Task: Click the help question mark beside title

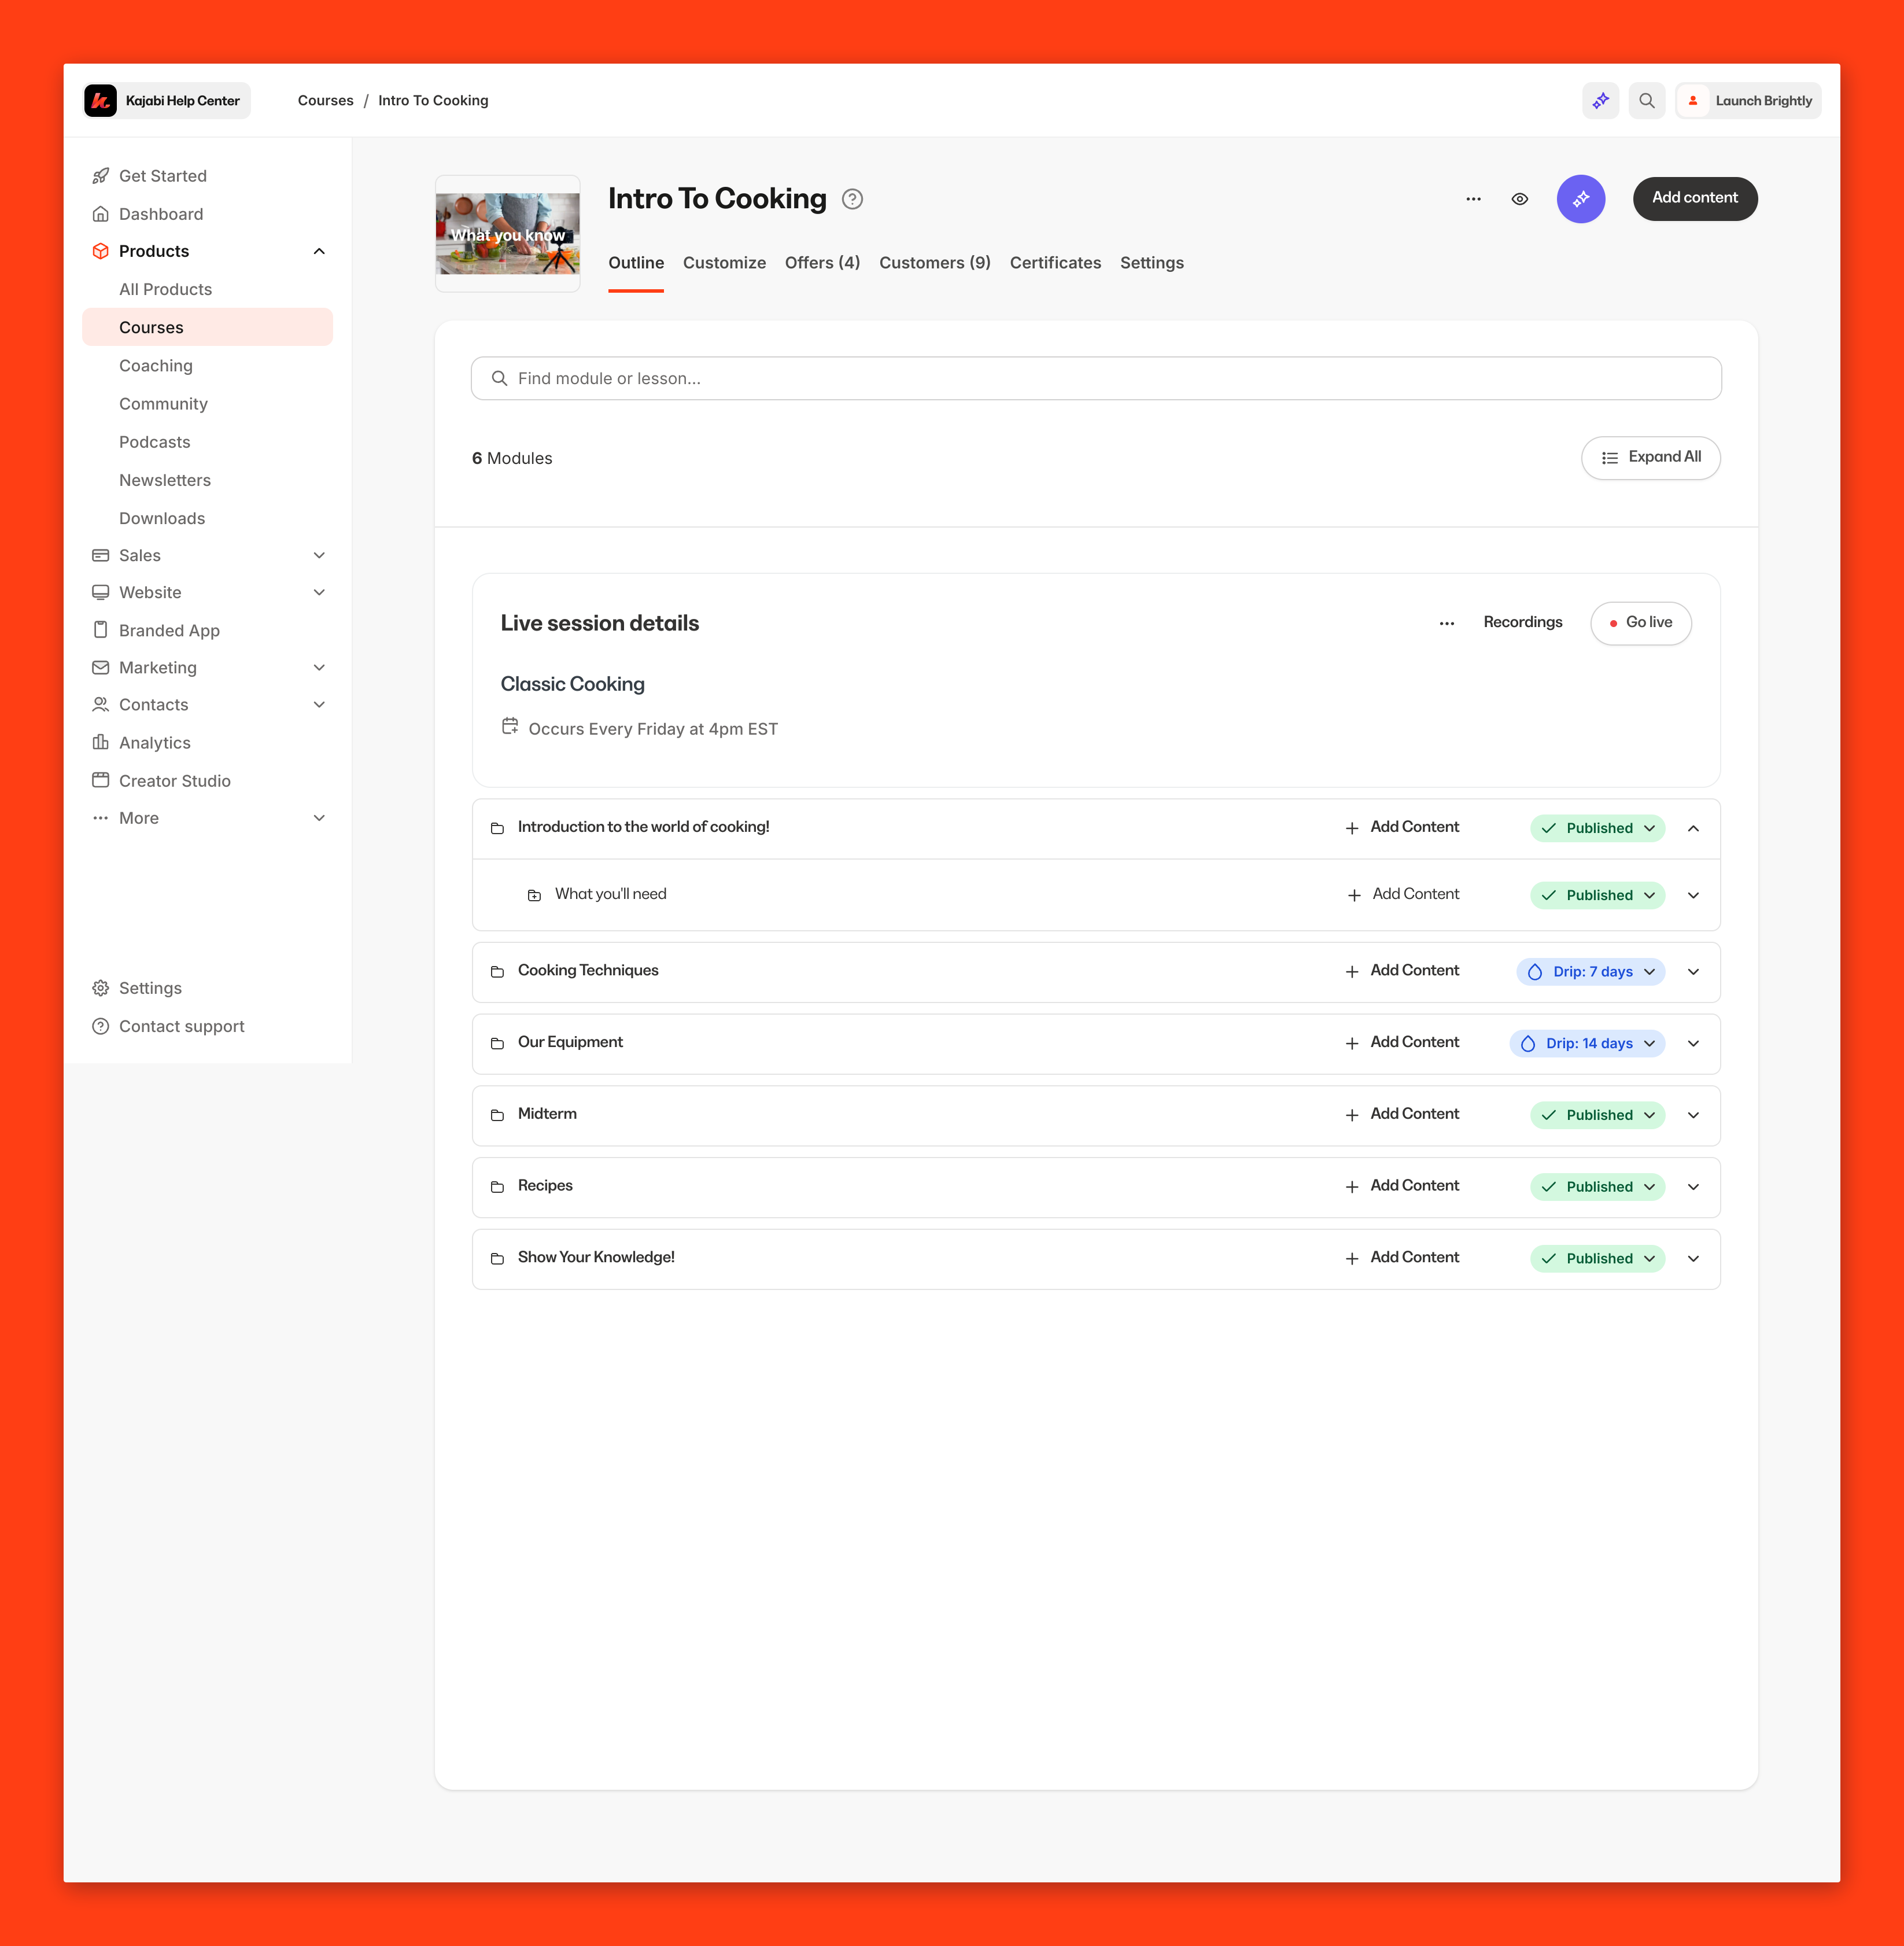Action: coord(852,199)
